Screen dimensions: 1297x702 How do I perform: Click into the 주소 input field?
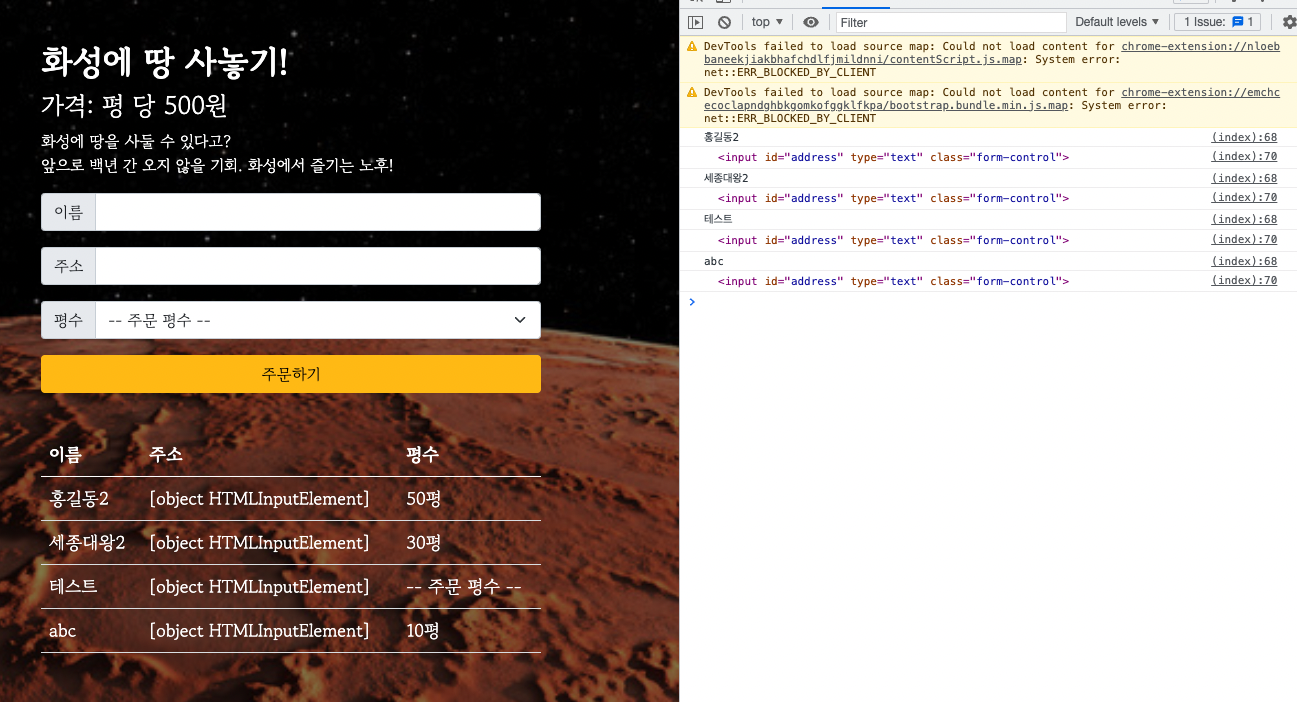tap(318, 266)
